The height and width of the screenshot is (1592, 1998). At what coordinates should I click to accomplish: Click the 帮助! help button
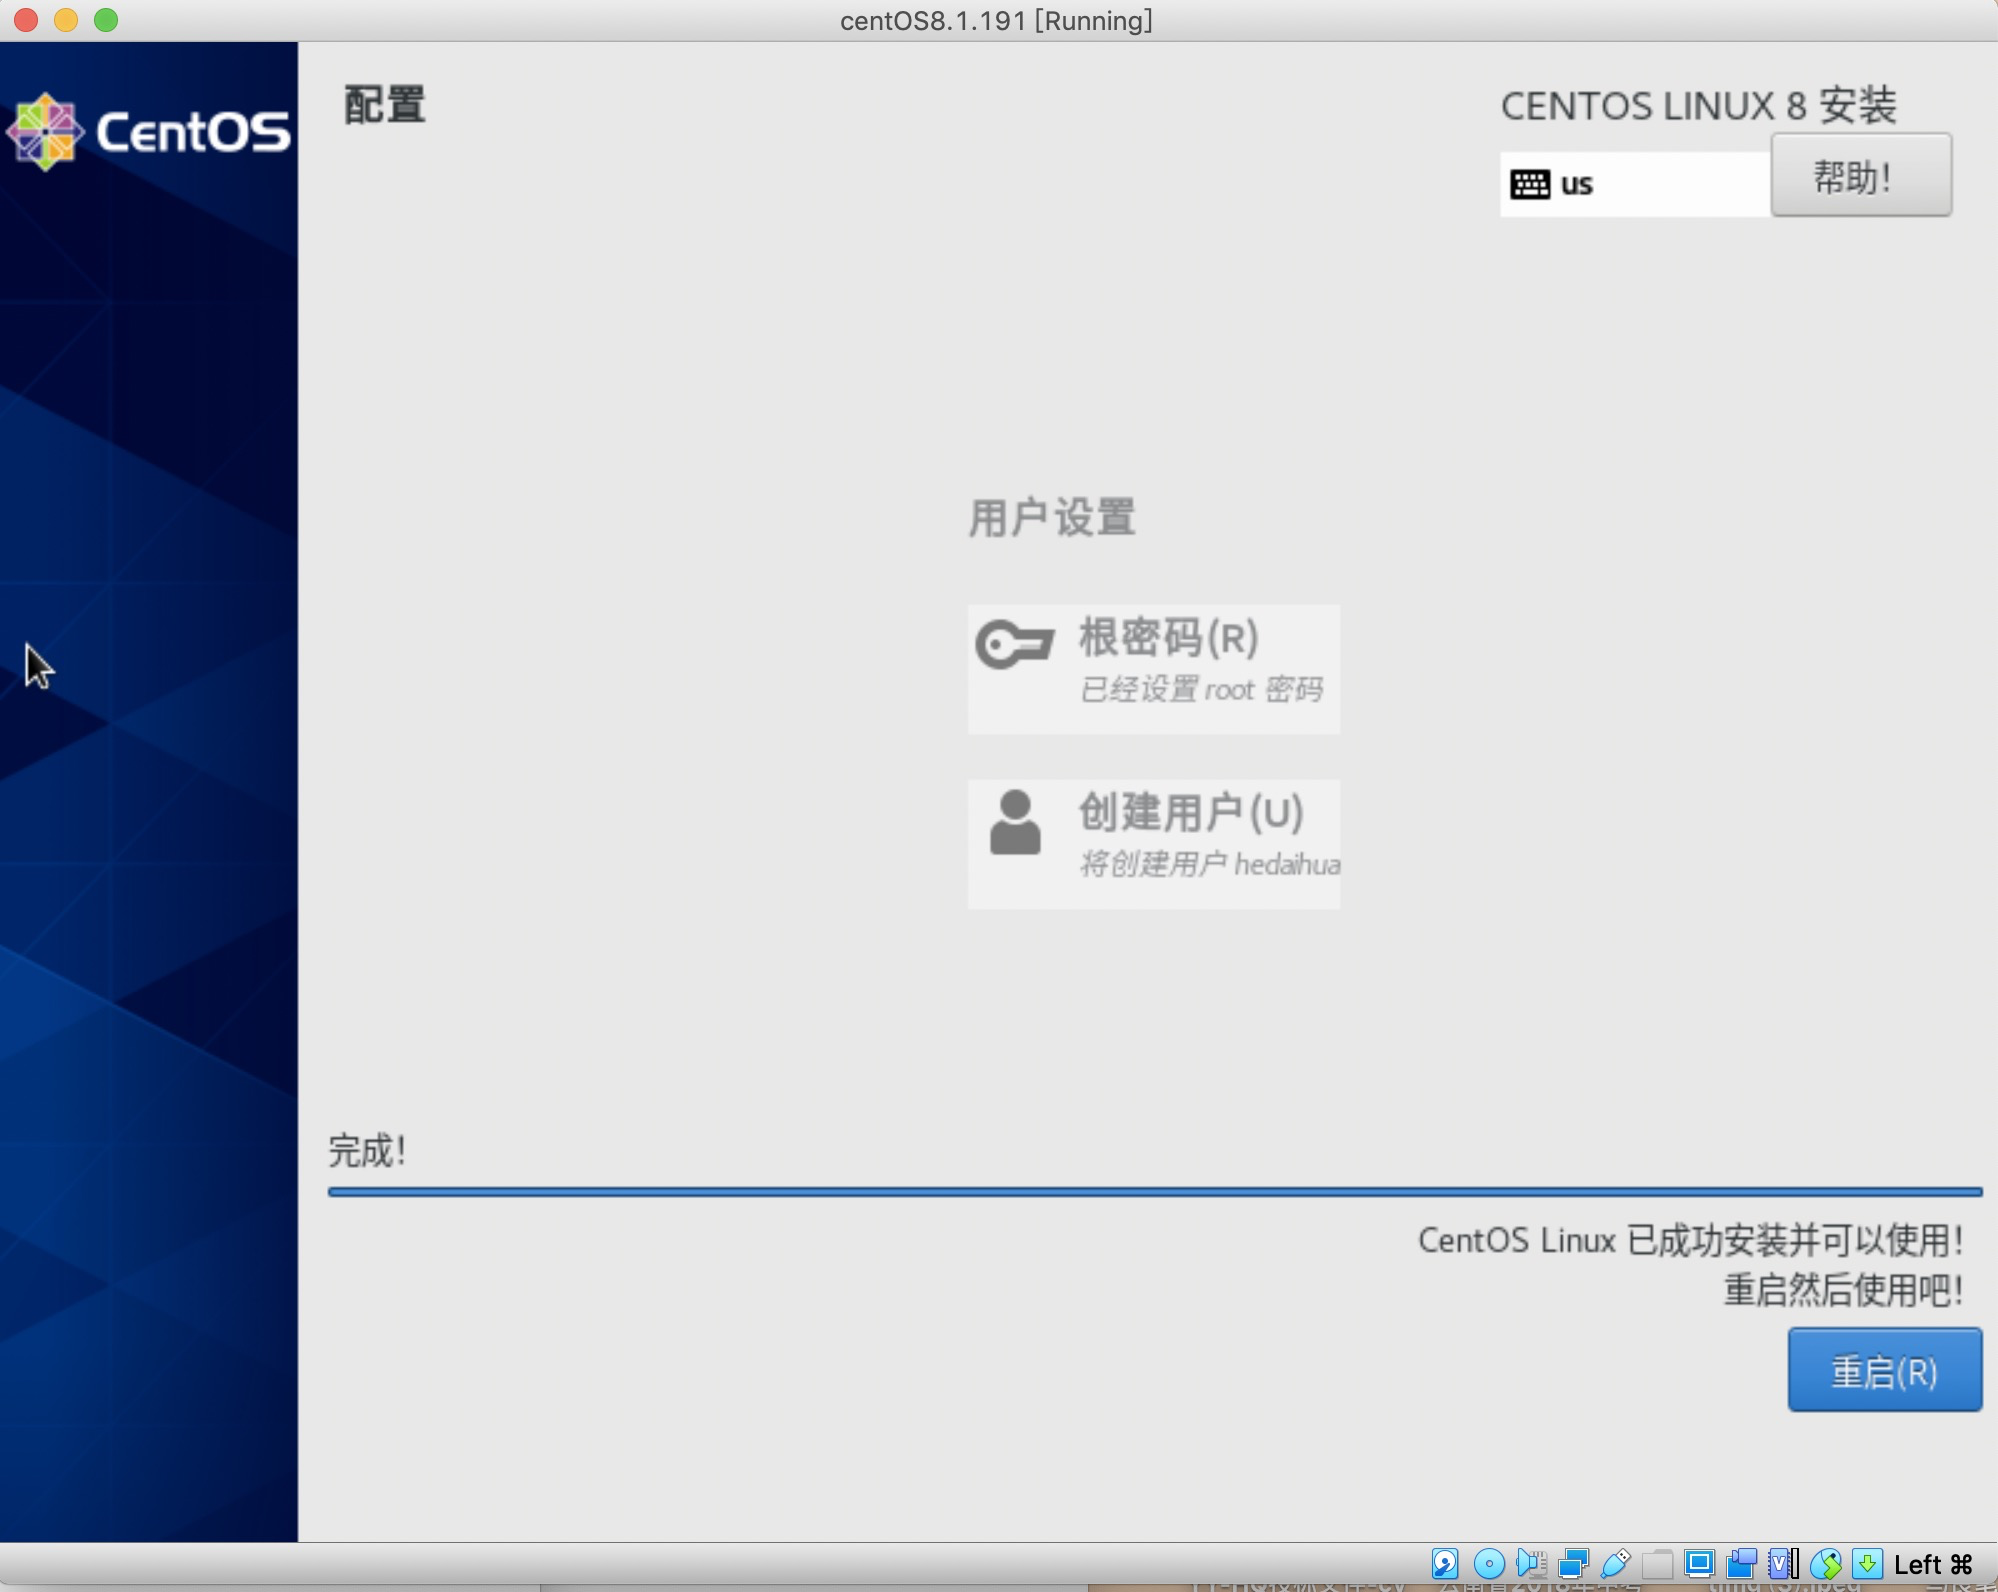(x=1860, y=176)
